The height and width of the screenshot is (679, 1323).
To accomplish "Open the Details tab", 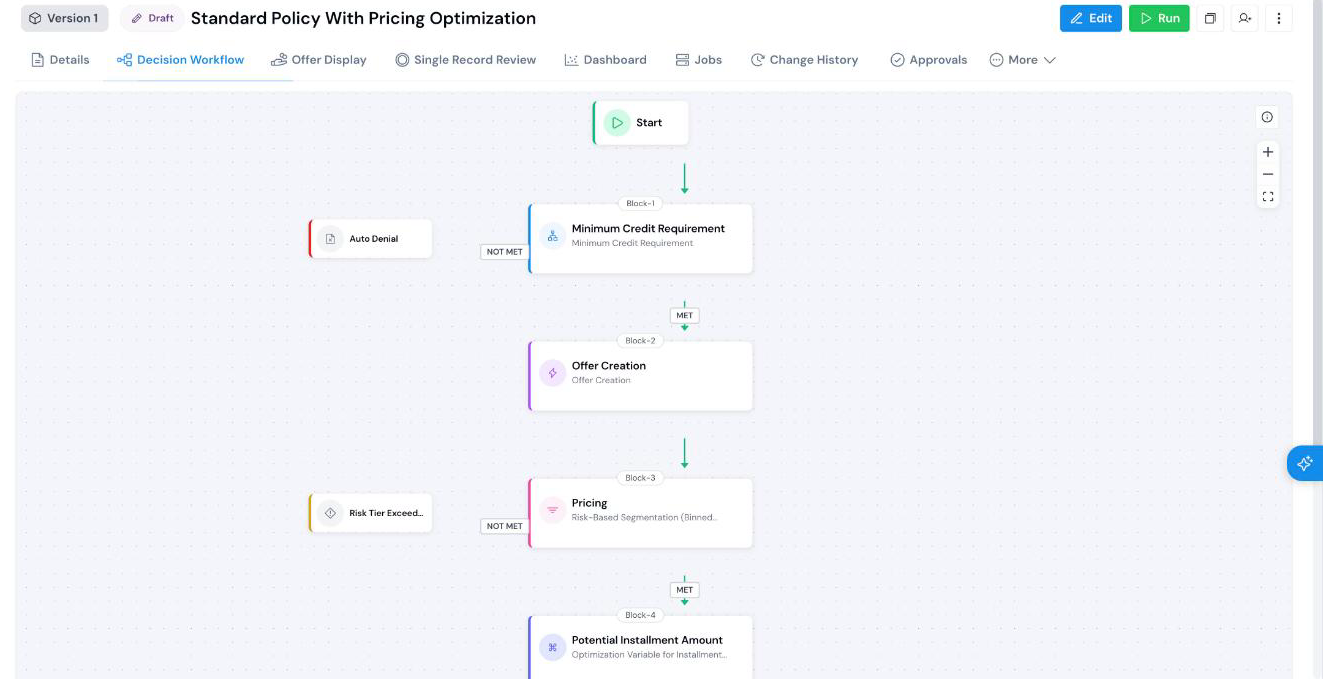I will (x=60, y=60).
